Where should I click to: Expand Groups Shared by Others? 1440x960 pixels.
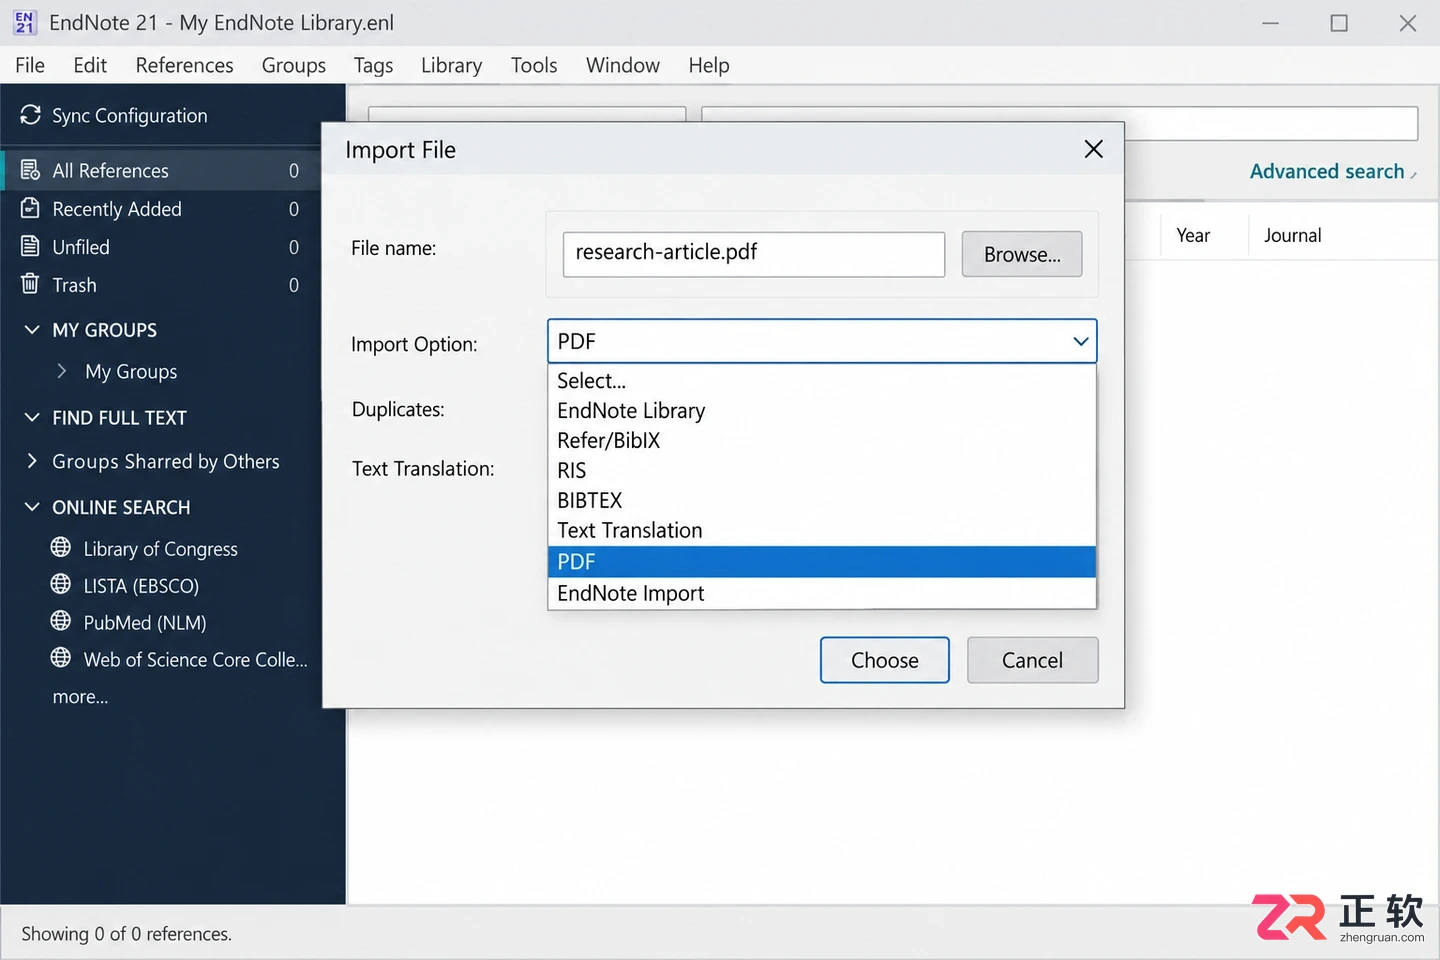[x=32, y=461]
